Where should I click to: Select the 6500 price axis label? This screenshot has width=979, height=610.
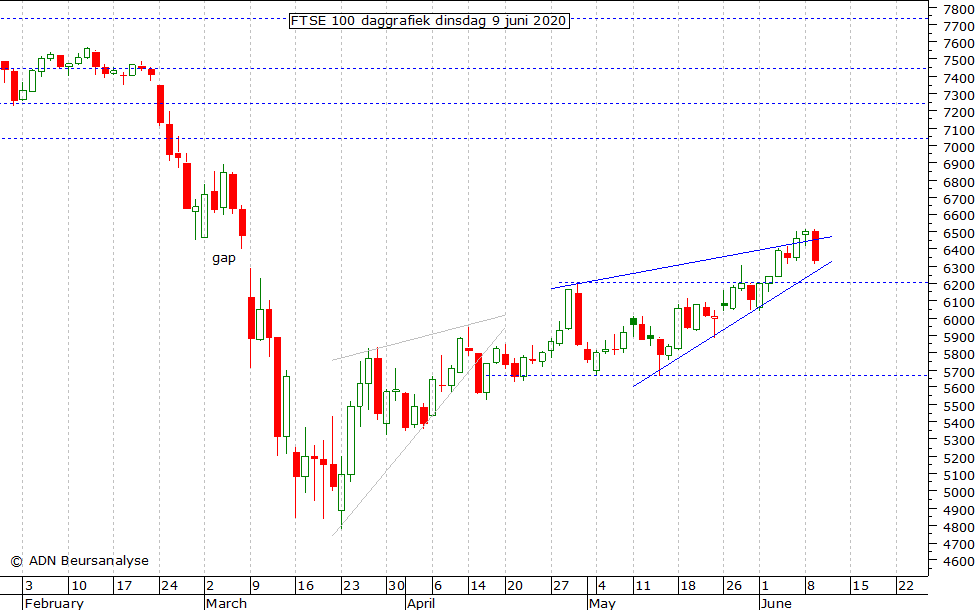pyautogui.click(x=958, y=233)
